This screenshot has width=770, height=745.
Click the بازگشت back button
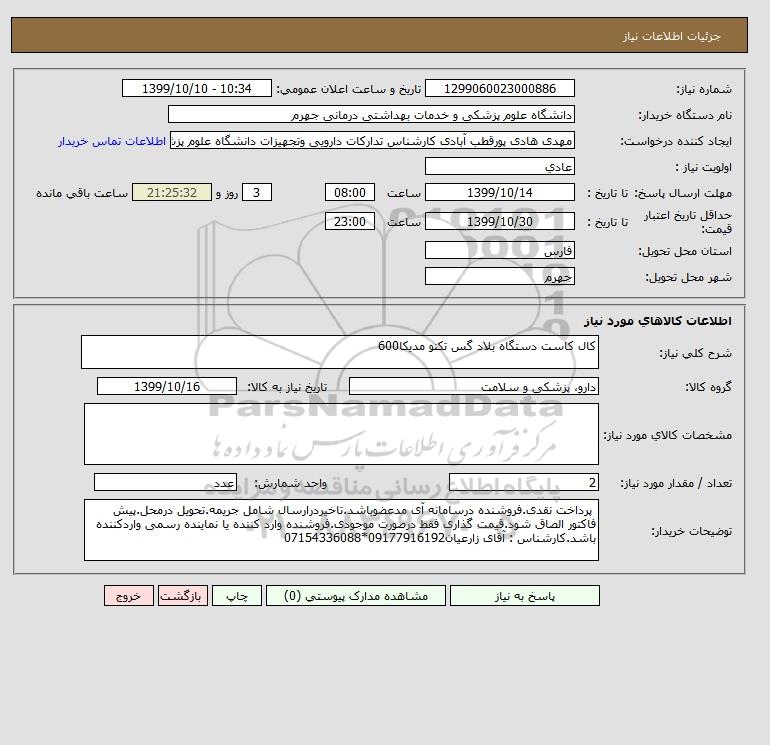(x=183, y=596)
